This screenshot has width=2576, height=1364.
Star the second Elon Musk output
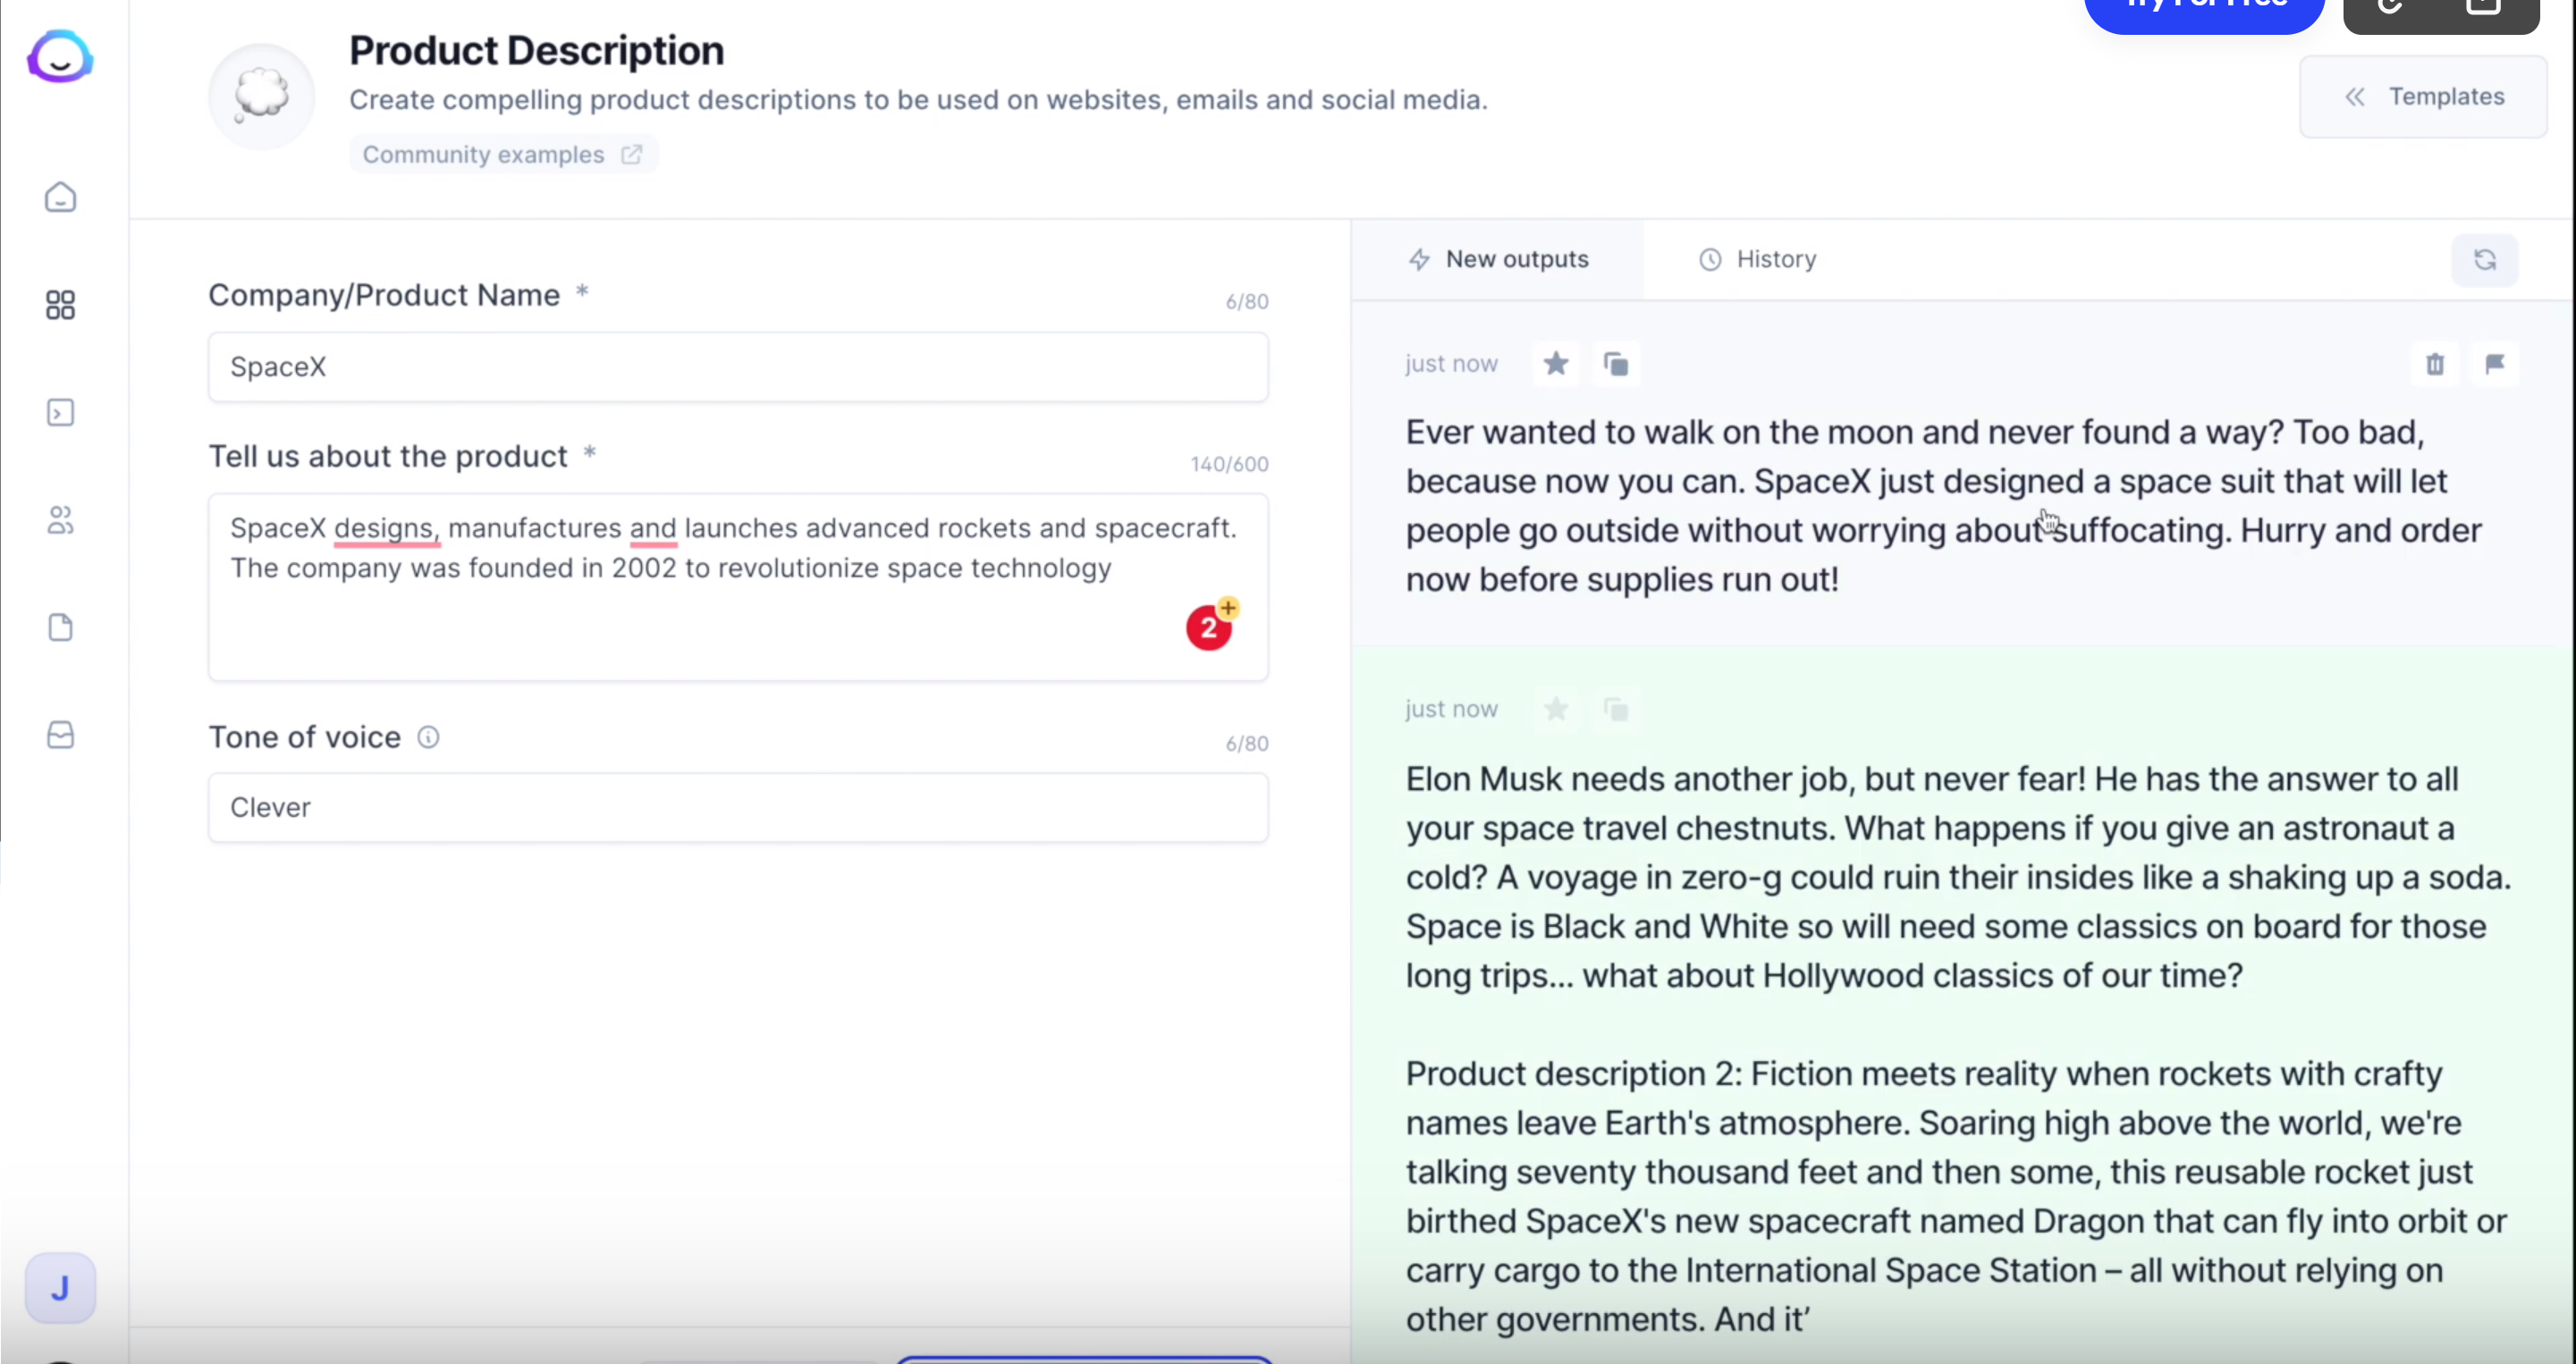[x=1556, y=709]
